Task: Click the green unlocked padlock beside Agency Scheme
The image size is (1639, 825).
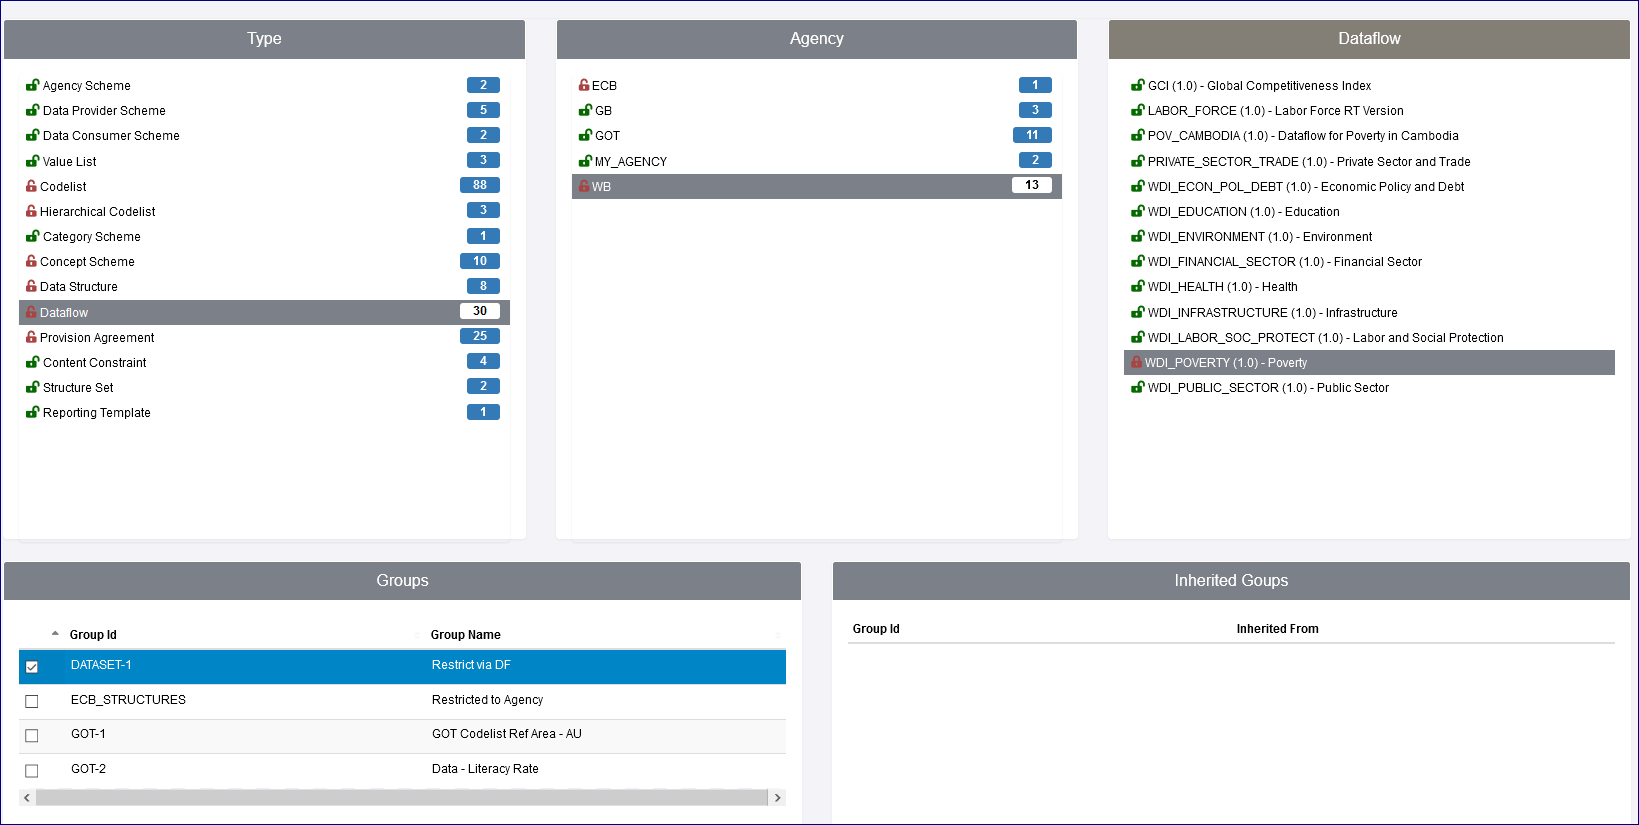Action: (32, 86)
